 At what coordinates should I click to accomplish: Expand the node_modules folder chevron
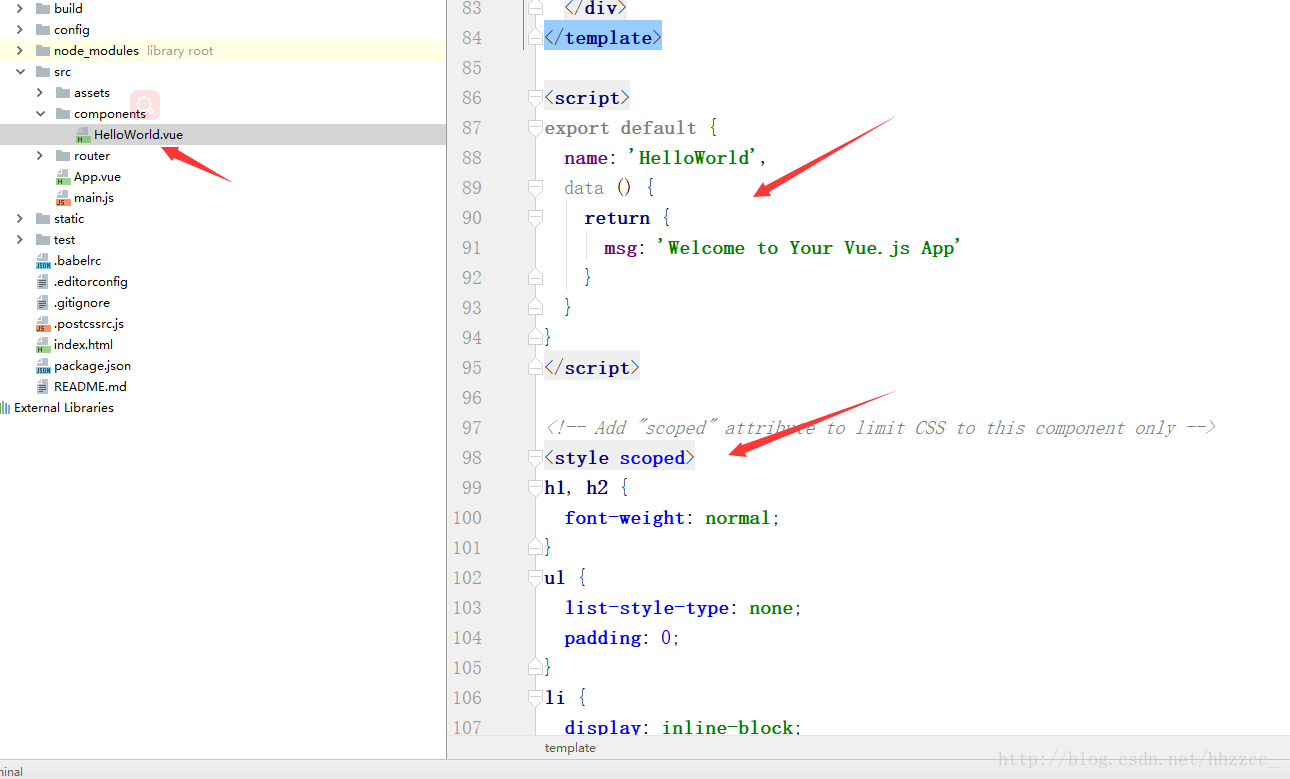pos(20,51)
